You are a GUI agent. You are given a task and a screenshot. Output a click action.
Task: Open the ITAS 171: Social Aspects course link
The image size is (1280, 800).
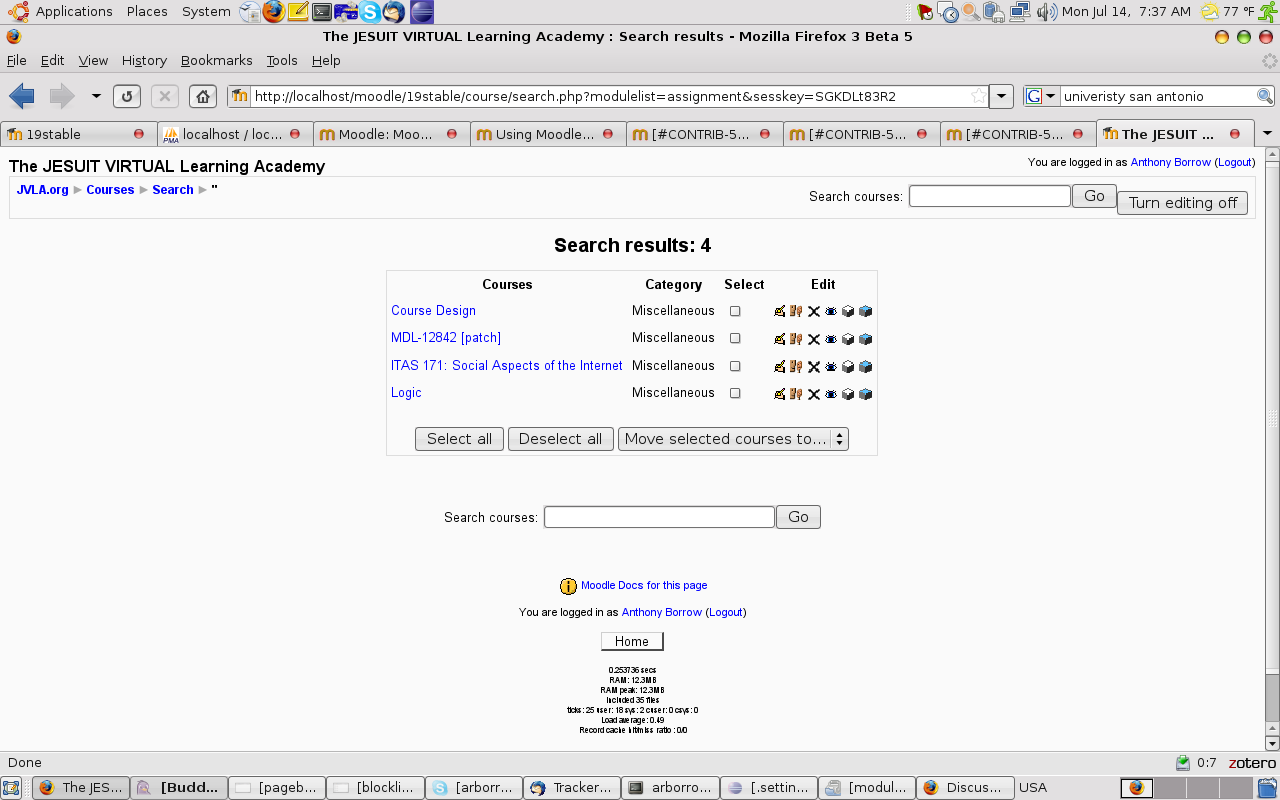tap(507, 366)
